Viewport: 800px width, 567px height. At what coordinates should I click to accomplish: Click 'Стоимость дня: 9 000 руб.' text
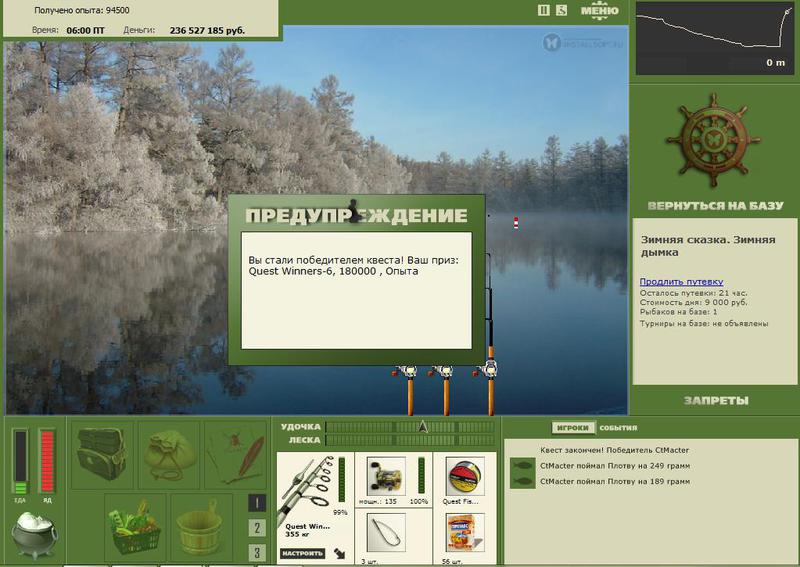693,302
